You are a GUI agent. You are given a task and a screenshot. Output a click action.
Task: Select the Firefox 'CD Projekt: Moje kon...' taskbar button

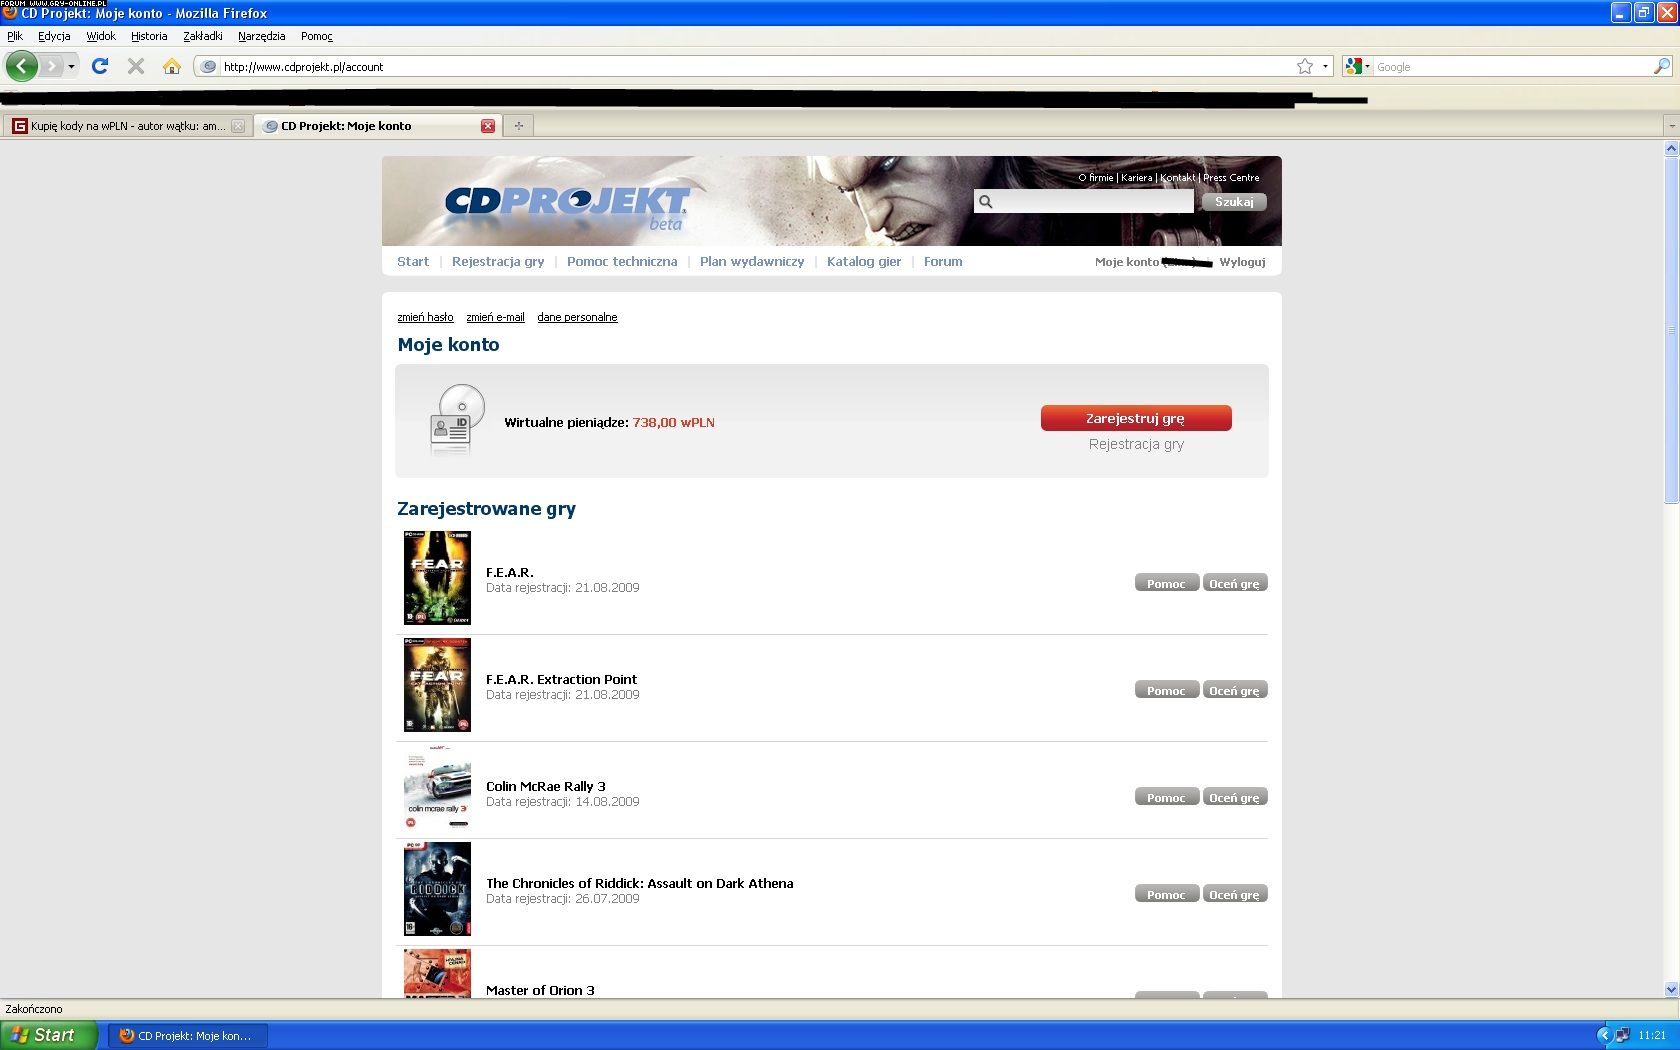click(x=190, y=1036)
